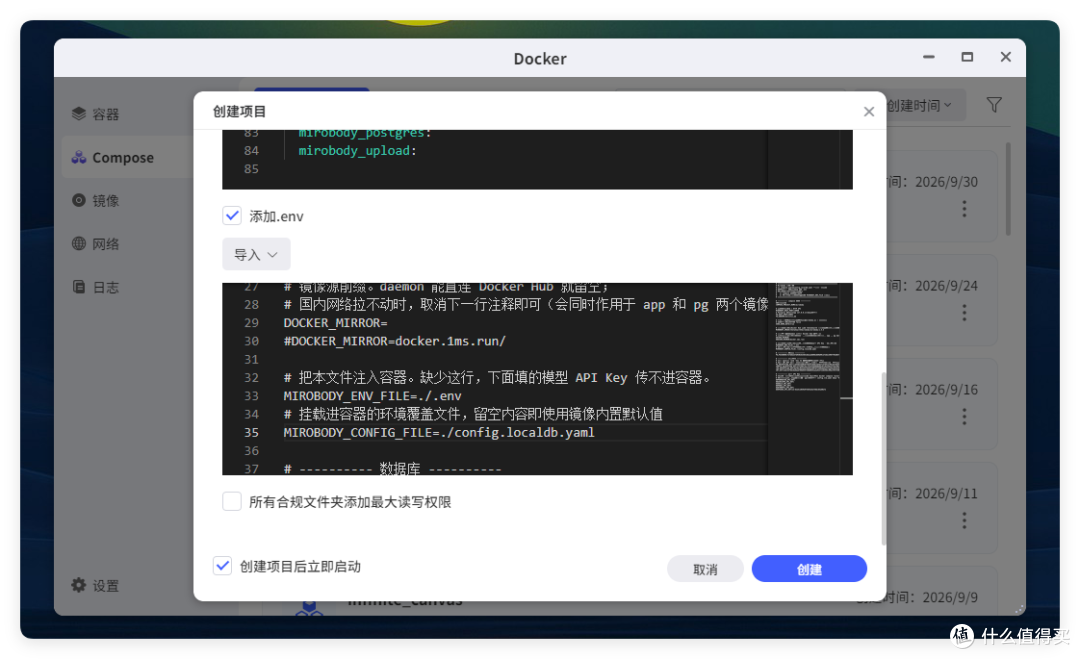Open more options for the 2026/9/30 project
Viewport: 1080px width, 659px height.
[x=964, y=209]
